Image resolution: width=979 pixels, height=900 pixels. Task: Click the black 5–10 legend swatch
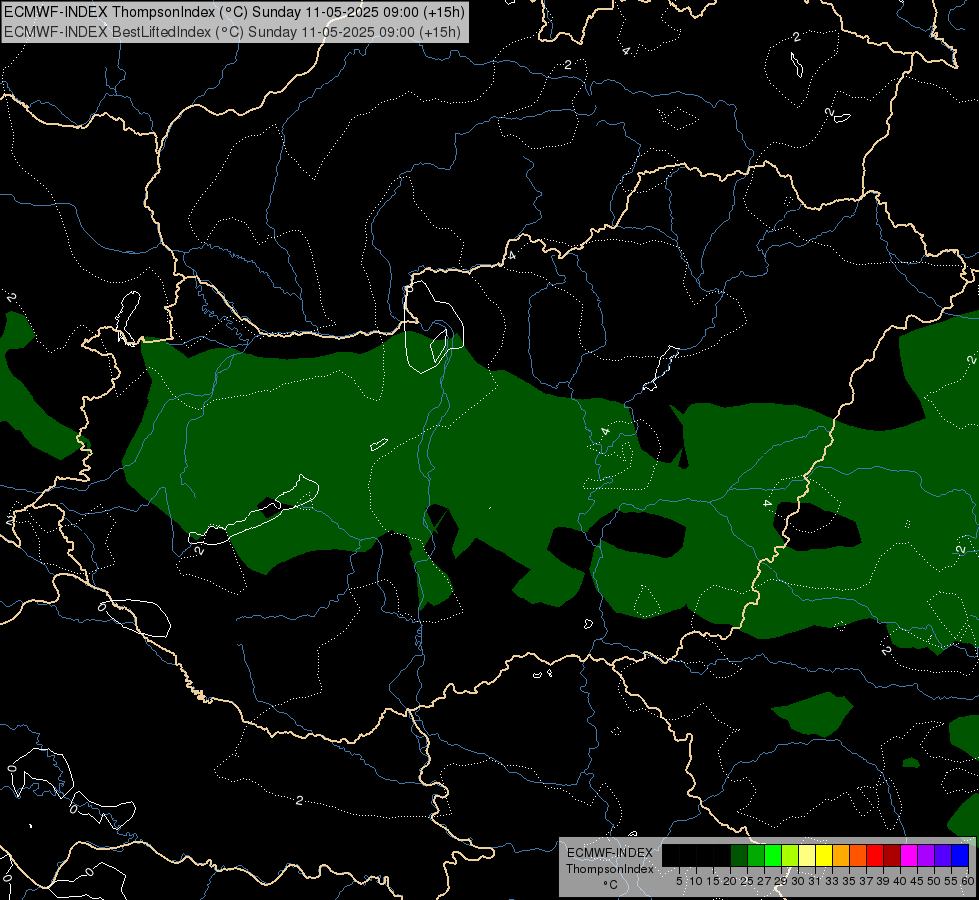[x=688, y=856]
